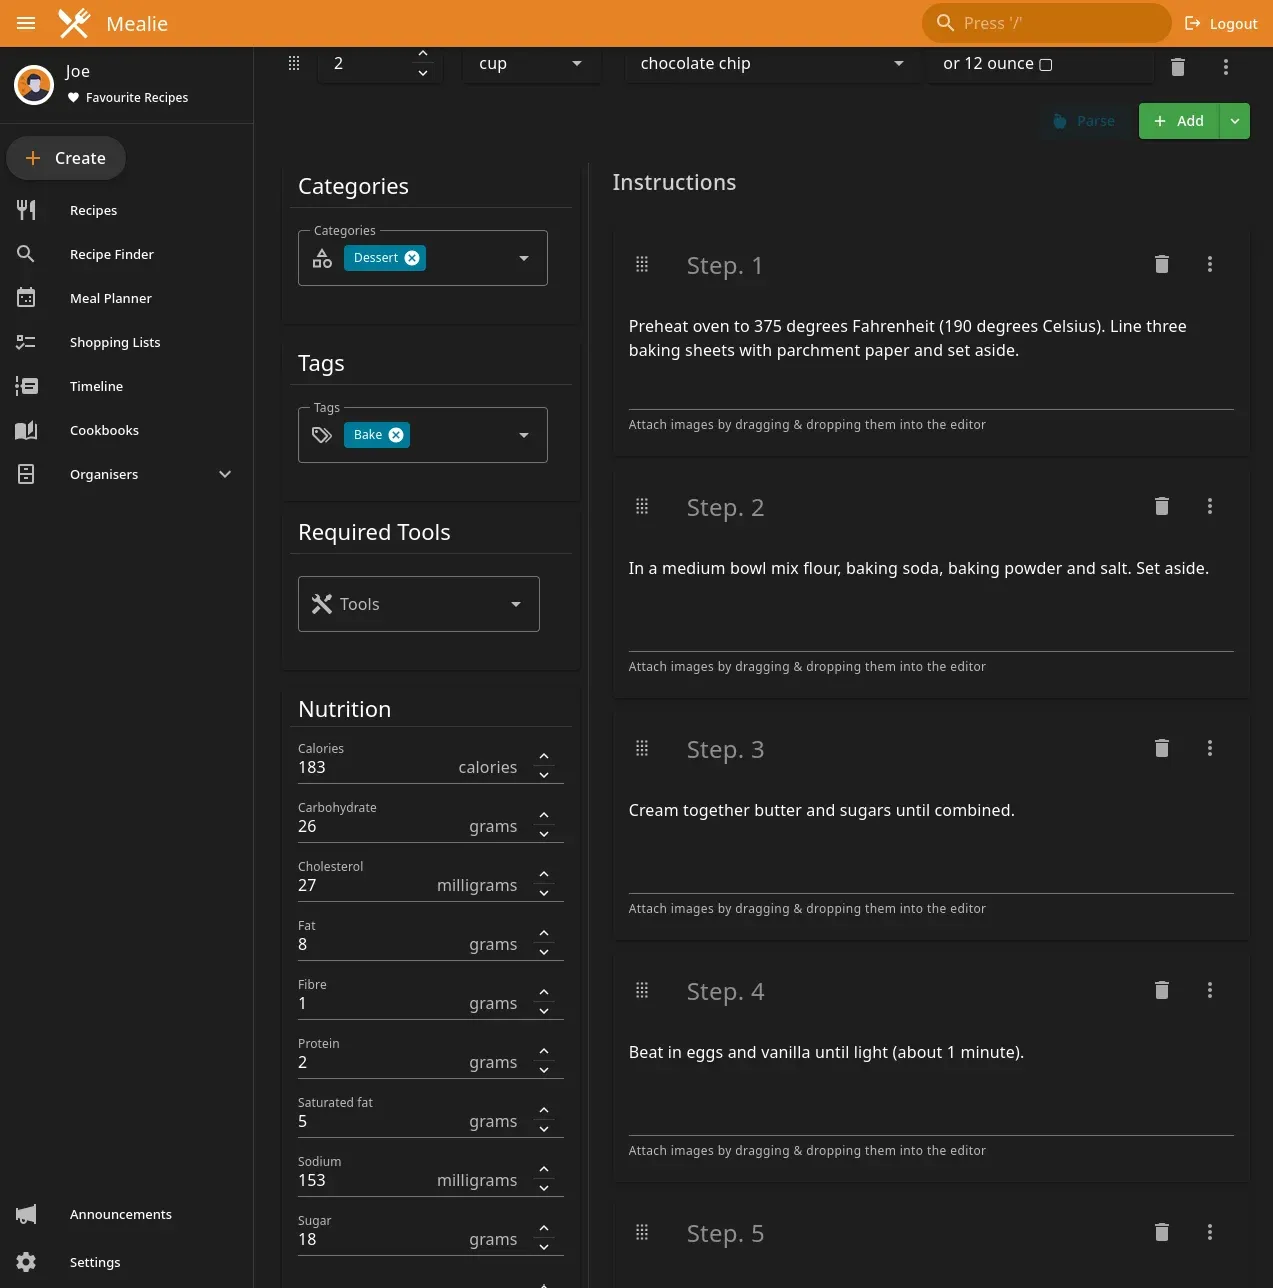Open more options for chocolate chip ingredient

coord(1226,67)
